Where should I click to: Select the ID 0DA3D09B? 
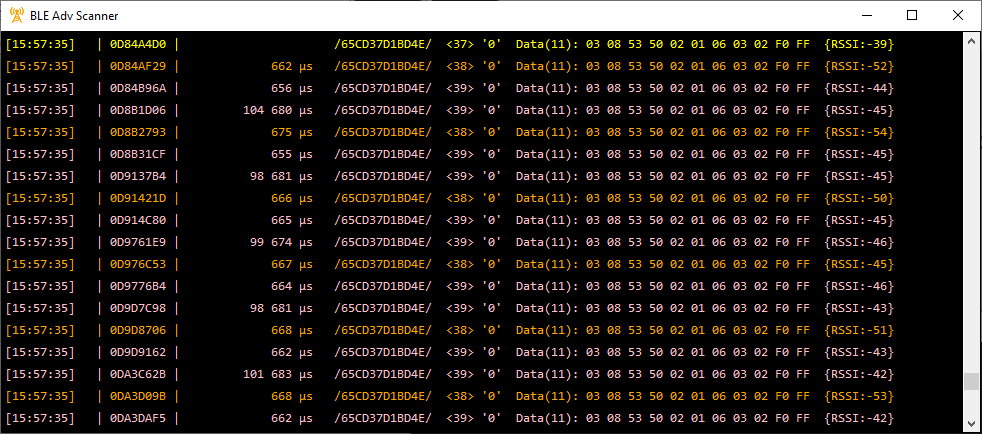(138, 396)
